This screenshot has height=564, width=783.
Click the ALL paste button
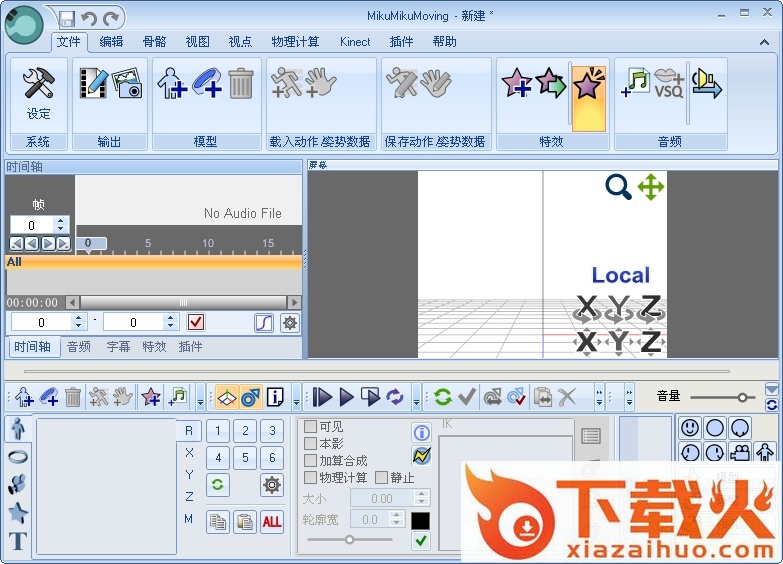272,522
